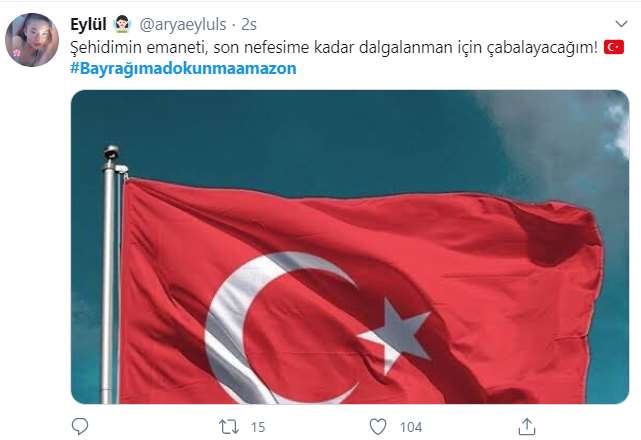Expand the tweet options chevron

[x=621, y=24]
